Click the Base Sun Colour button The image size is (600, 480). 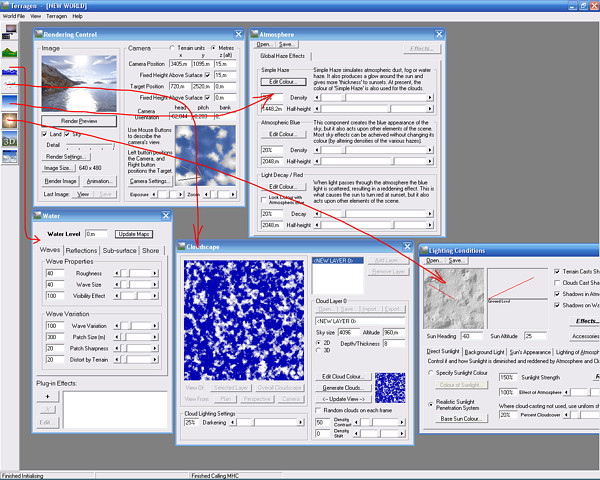(461, 418)
